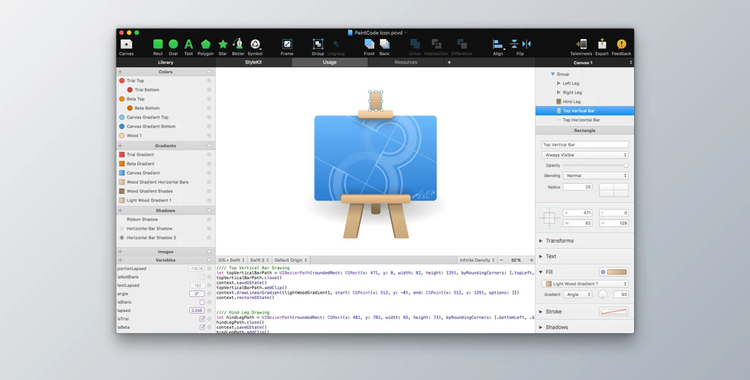This screenshot has width=750, height=380.
Task: Open the Light Wood Gradient 1 dropdown
Action: [x=585, y=284]
